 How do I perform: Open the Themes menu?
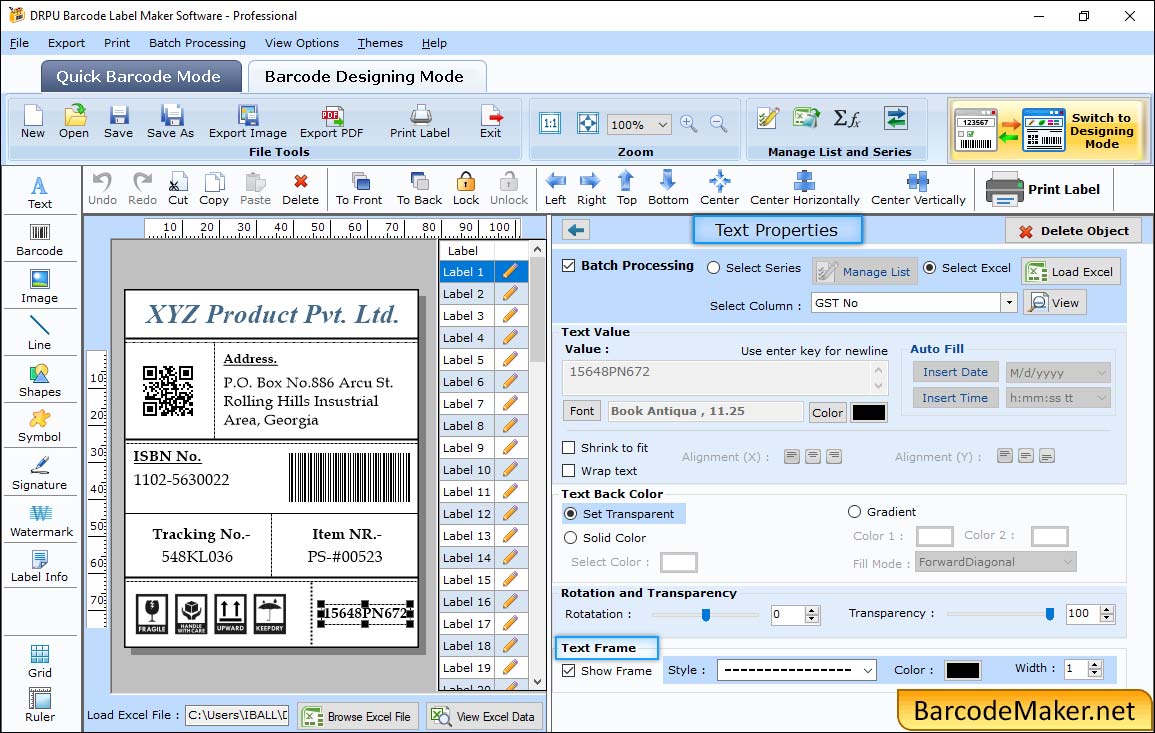tap(380, 43)
